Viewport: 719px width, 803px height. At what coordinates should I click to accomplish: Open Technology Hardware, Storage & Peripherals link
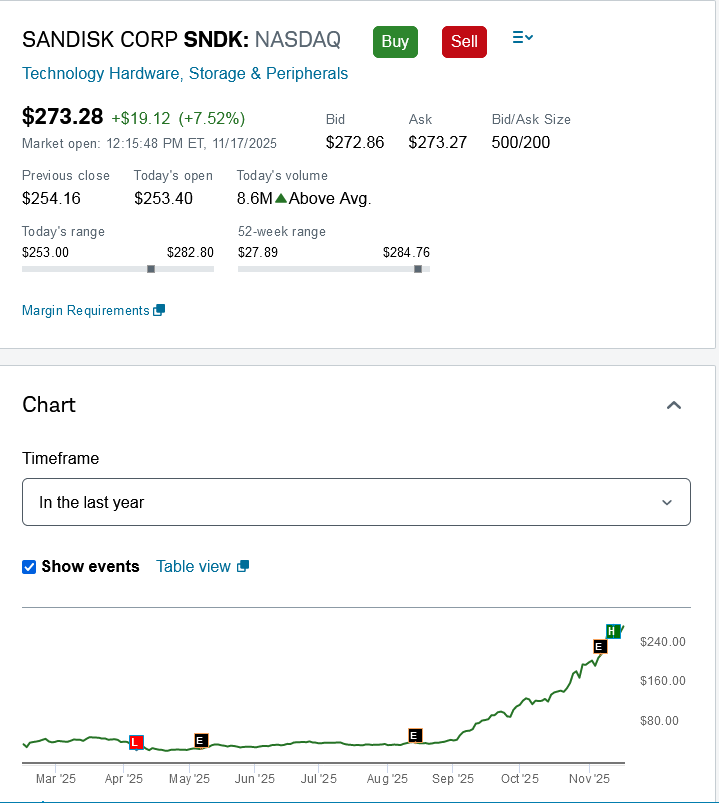(185, 74)
